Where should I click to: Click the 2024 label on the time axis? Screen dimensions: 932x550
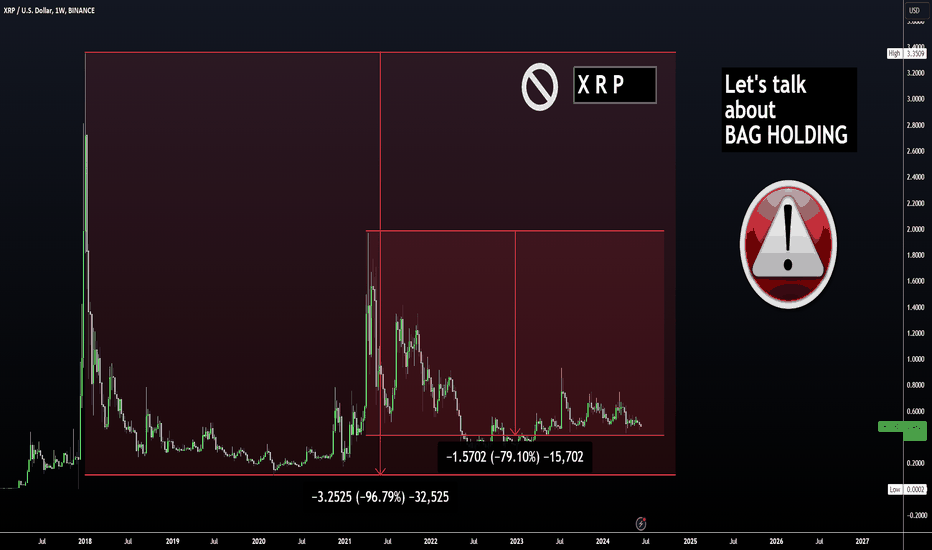(603, 541)
